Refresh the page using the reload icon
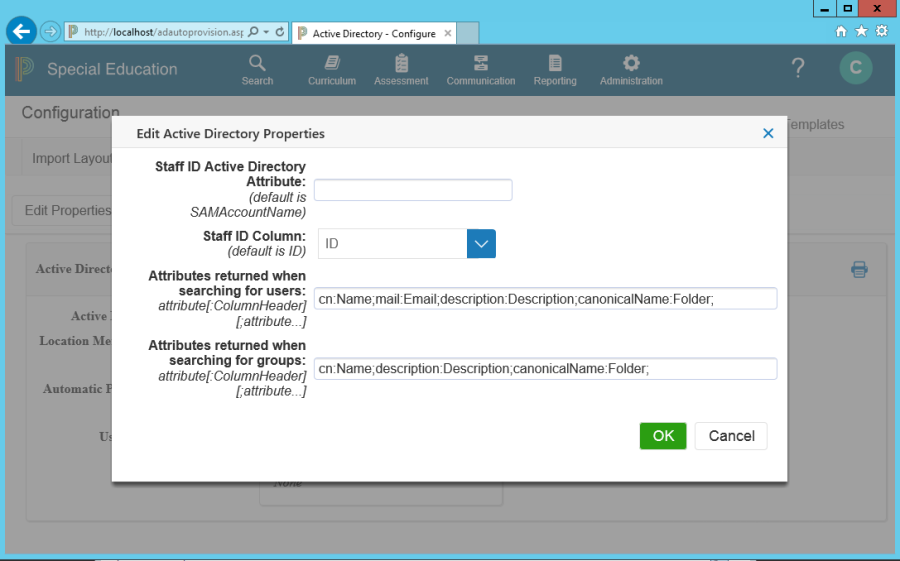The width and height of the screenshot is (900, 561). pyautogui.click(x=280, y=32)
